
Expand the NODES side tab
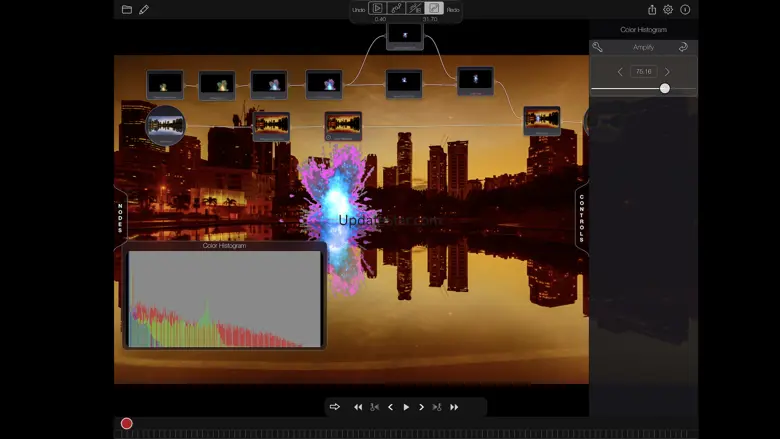(120, 218)
